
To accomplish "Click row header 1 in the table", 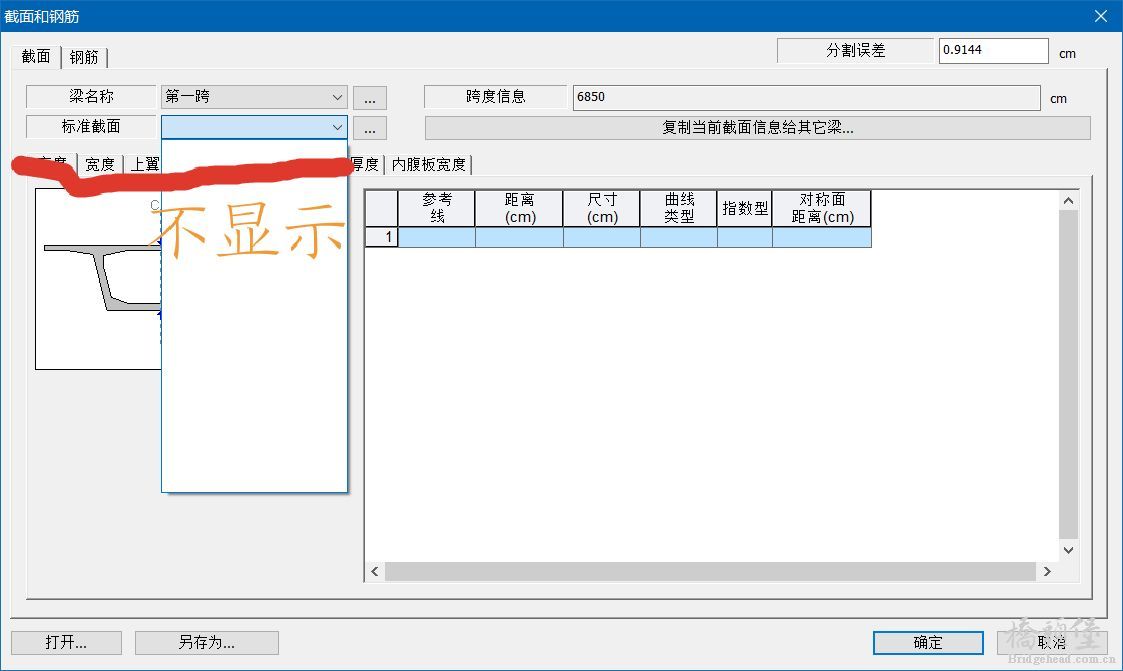I will coord(382,237).
